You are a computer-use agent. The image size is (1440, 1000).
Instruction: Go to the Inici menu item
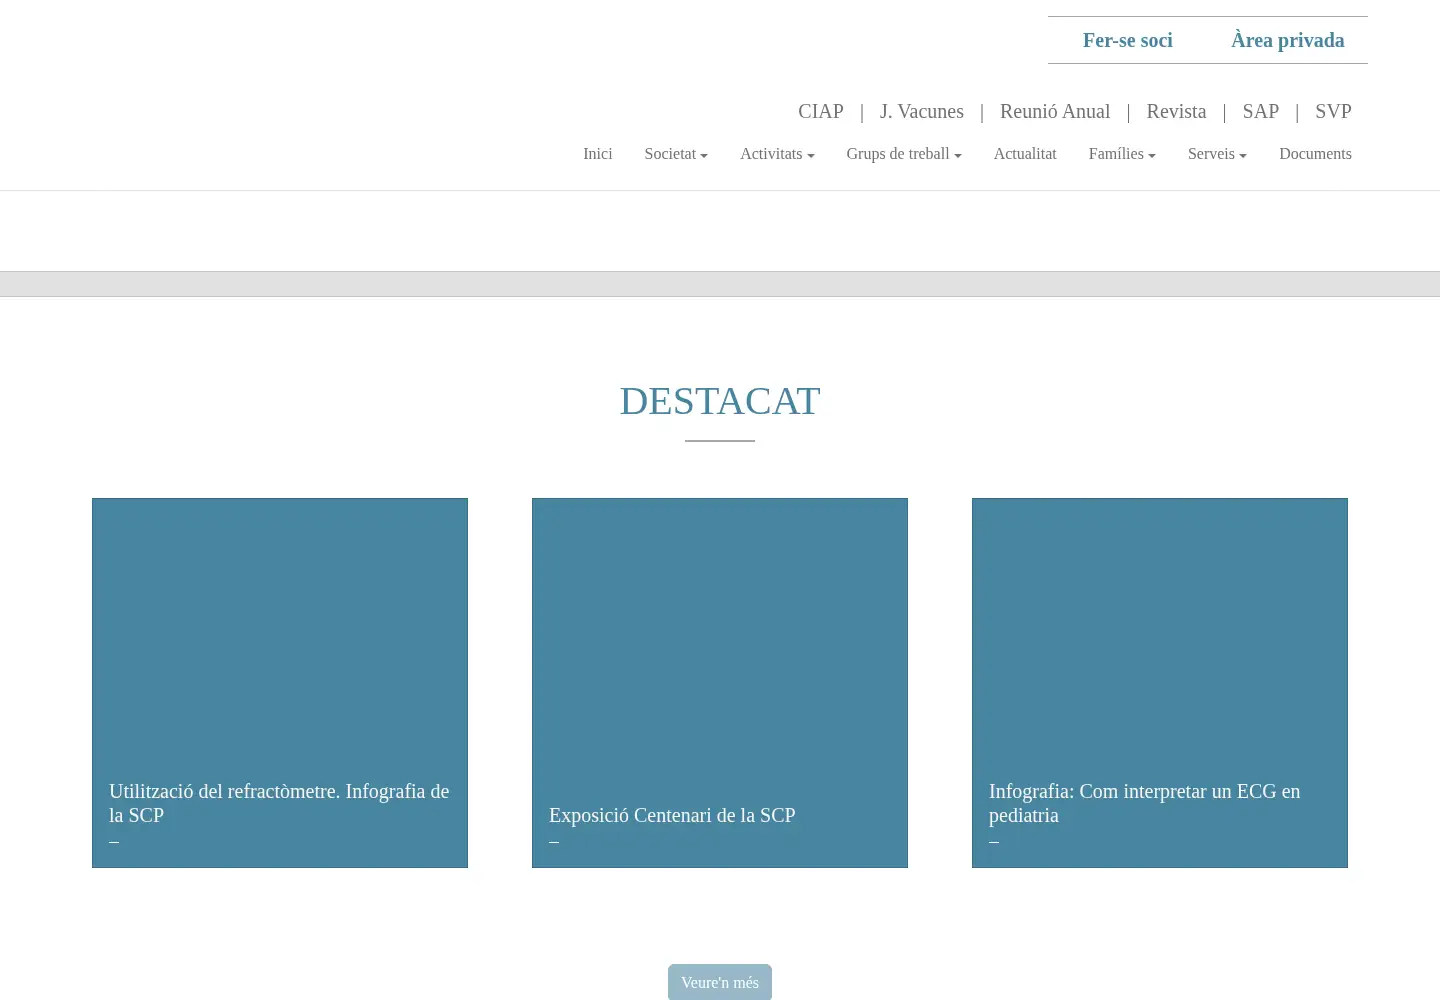pyautogui.click(x=598, y=153)
